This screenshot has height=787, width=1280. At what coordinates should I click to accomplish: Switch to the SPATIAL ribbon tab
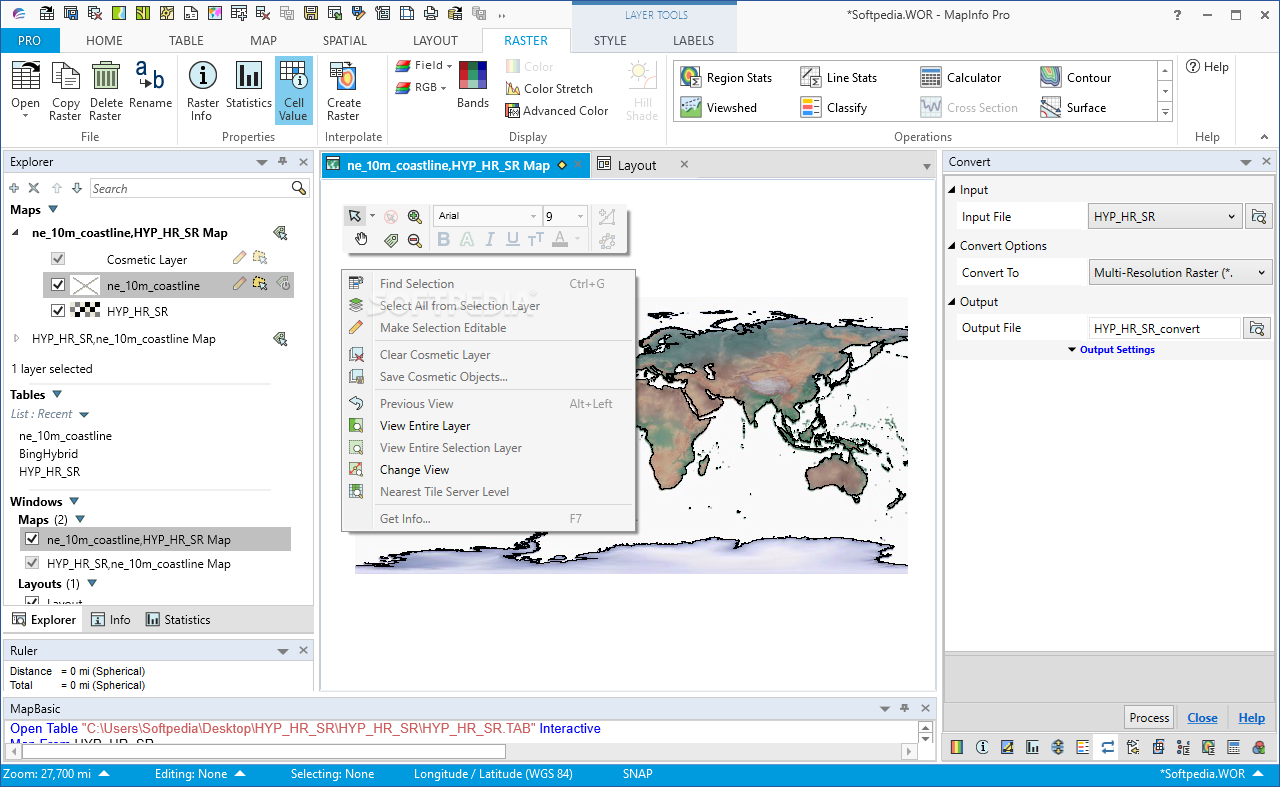(x=345, y=41)
